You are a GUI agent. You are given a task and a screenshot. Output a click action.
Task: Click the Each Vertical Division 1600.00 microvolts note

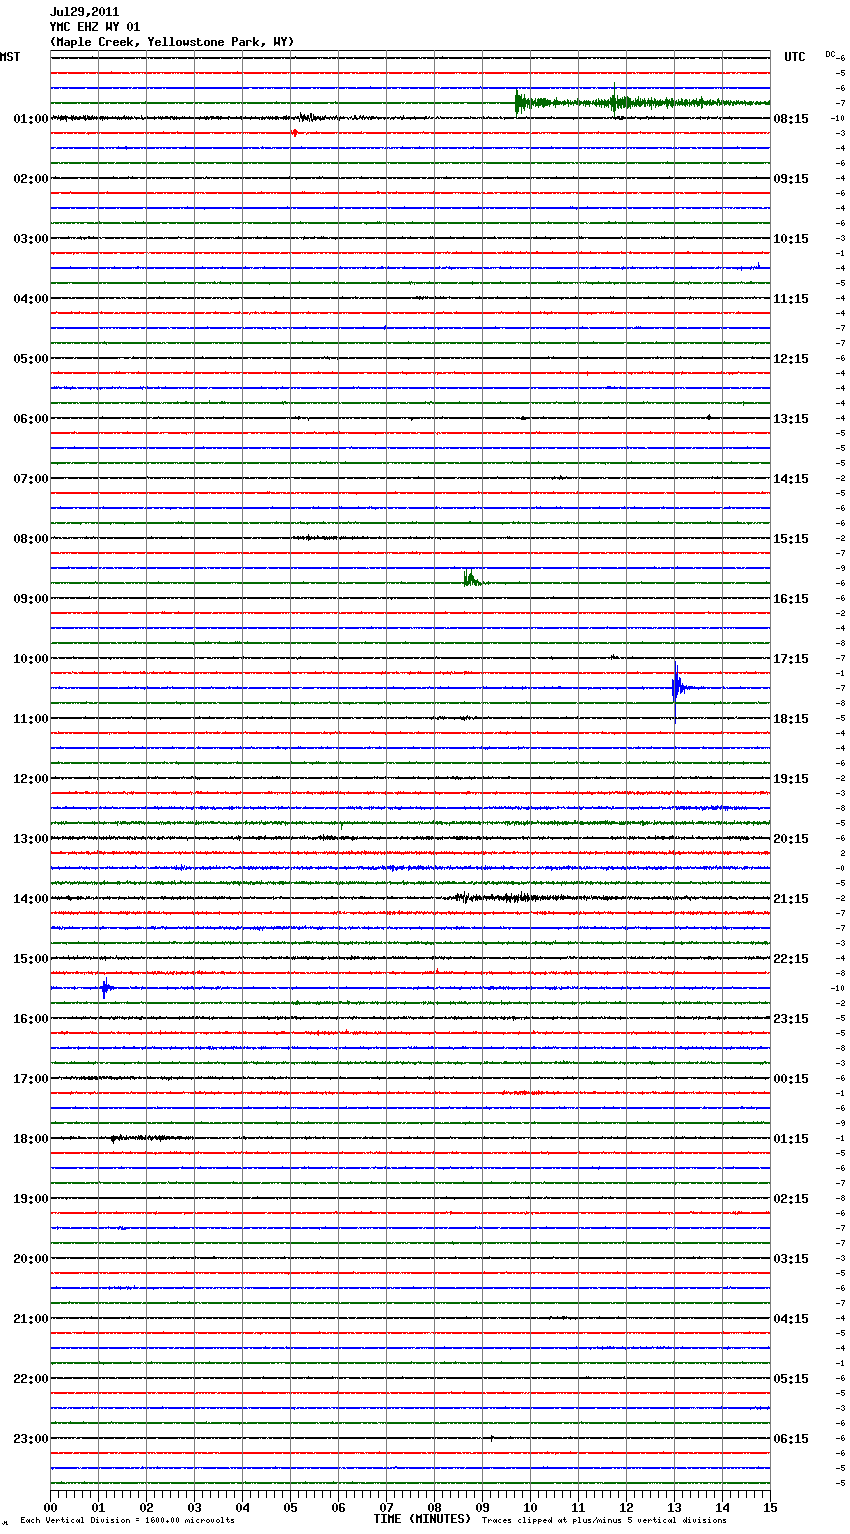tap(127, 1521)
